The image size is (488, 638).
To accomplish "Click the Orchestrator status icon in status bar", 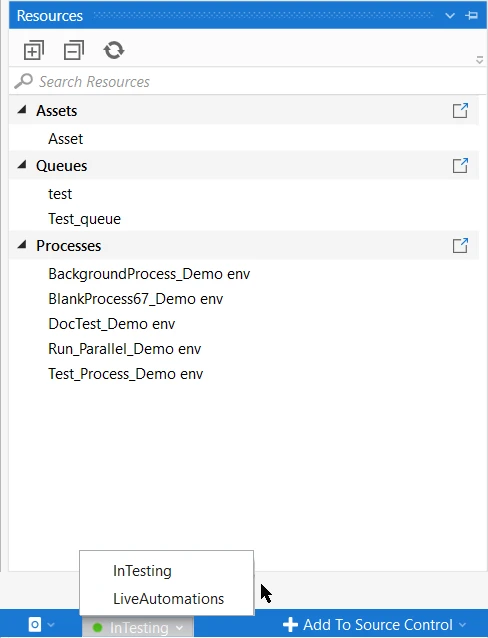I will 35,624.
